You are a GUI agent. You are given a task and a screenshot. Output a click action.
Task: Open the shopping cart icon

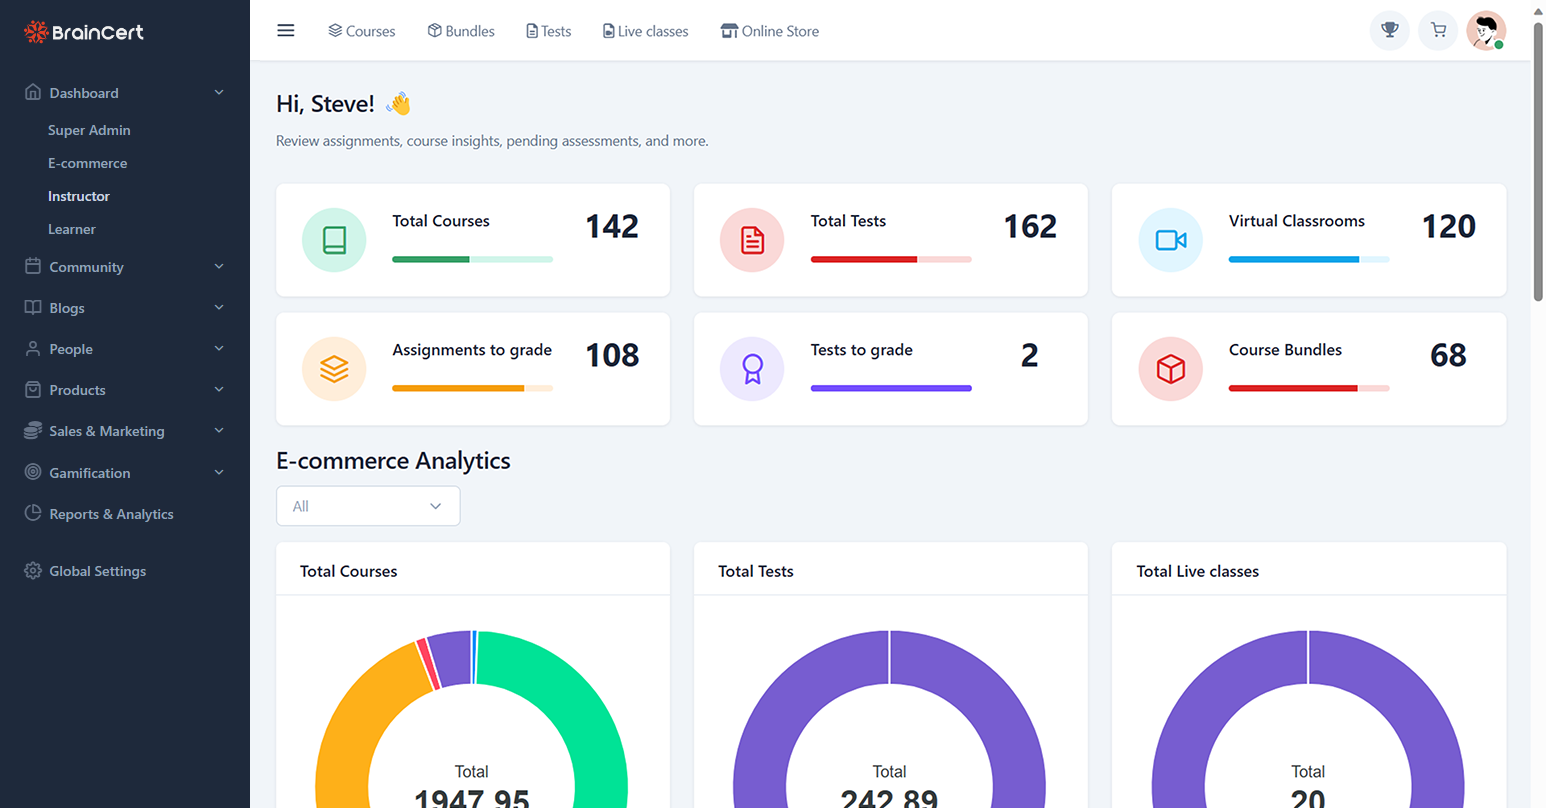pos(1437,30)
